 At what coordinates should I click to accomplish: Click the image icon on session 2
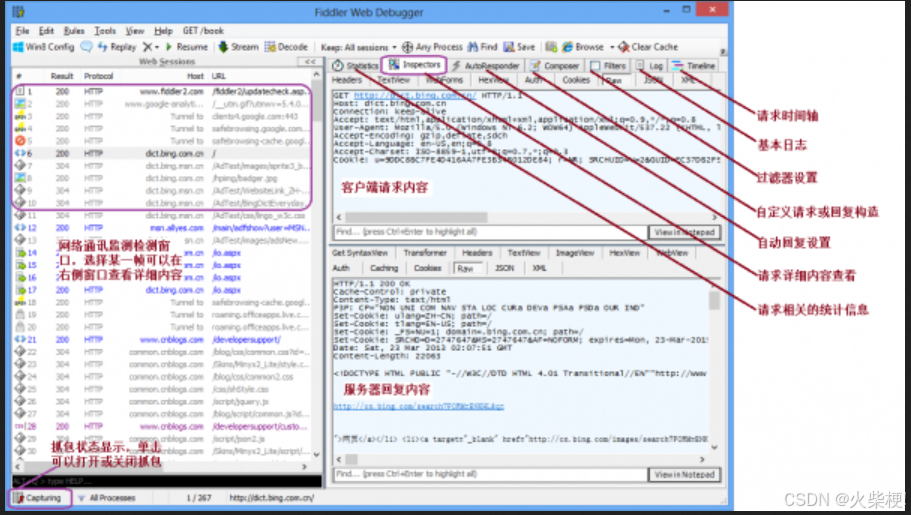[20, 103]
